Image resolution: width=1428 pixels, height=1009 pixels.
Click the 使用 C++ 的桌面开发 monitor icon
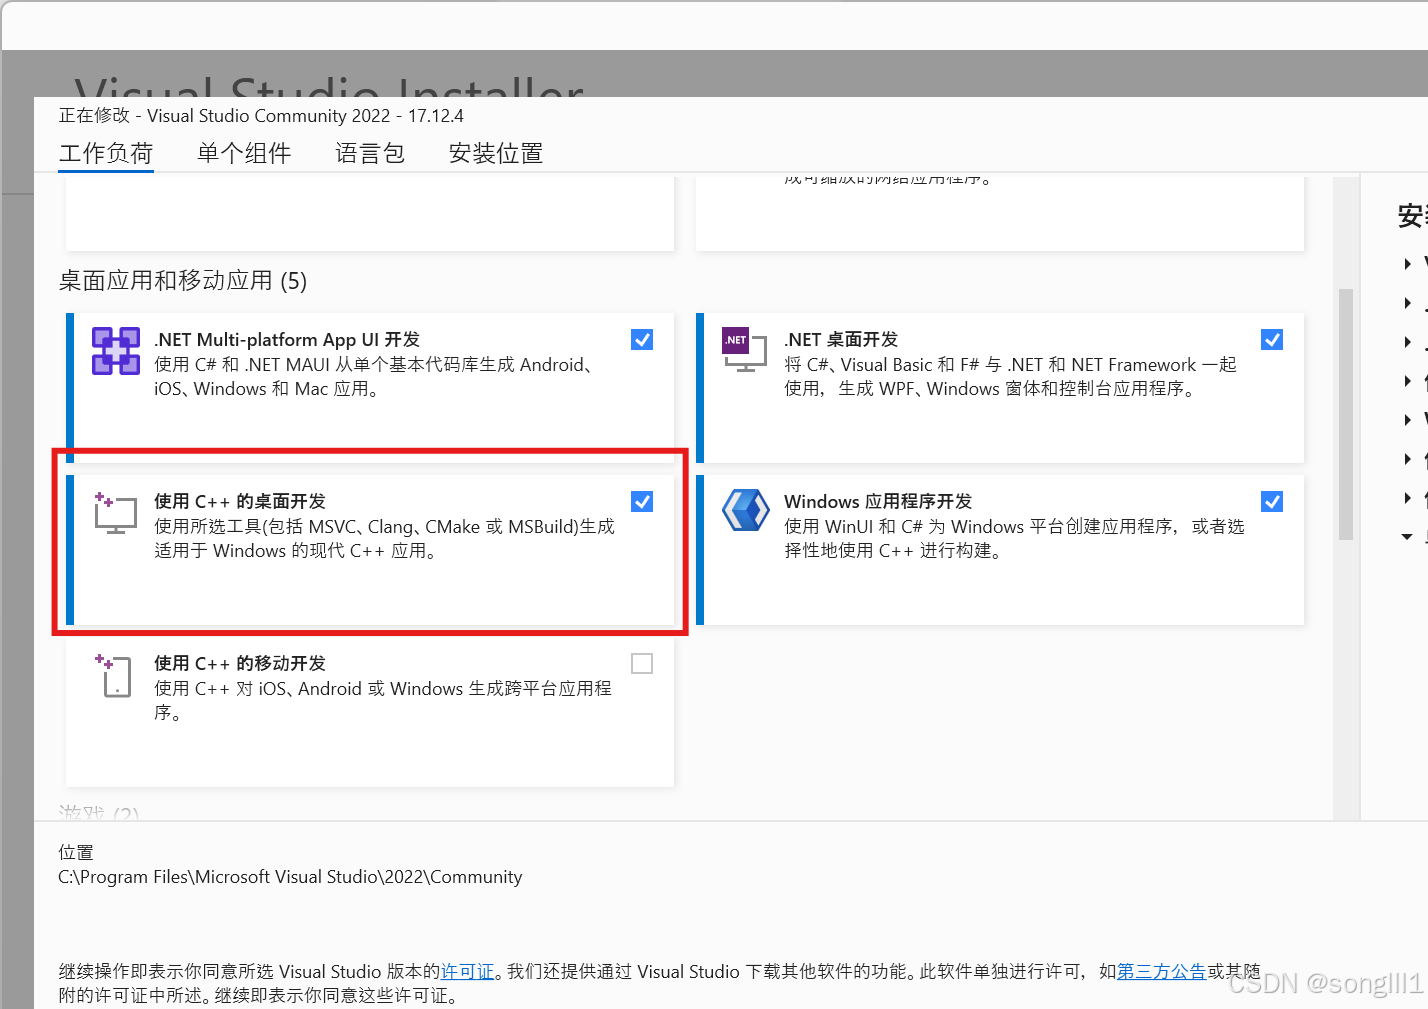click(x=114, y=513)
